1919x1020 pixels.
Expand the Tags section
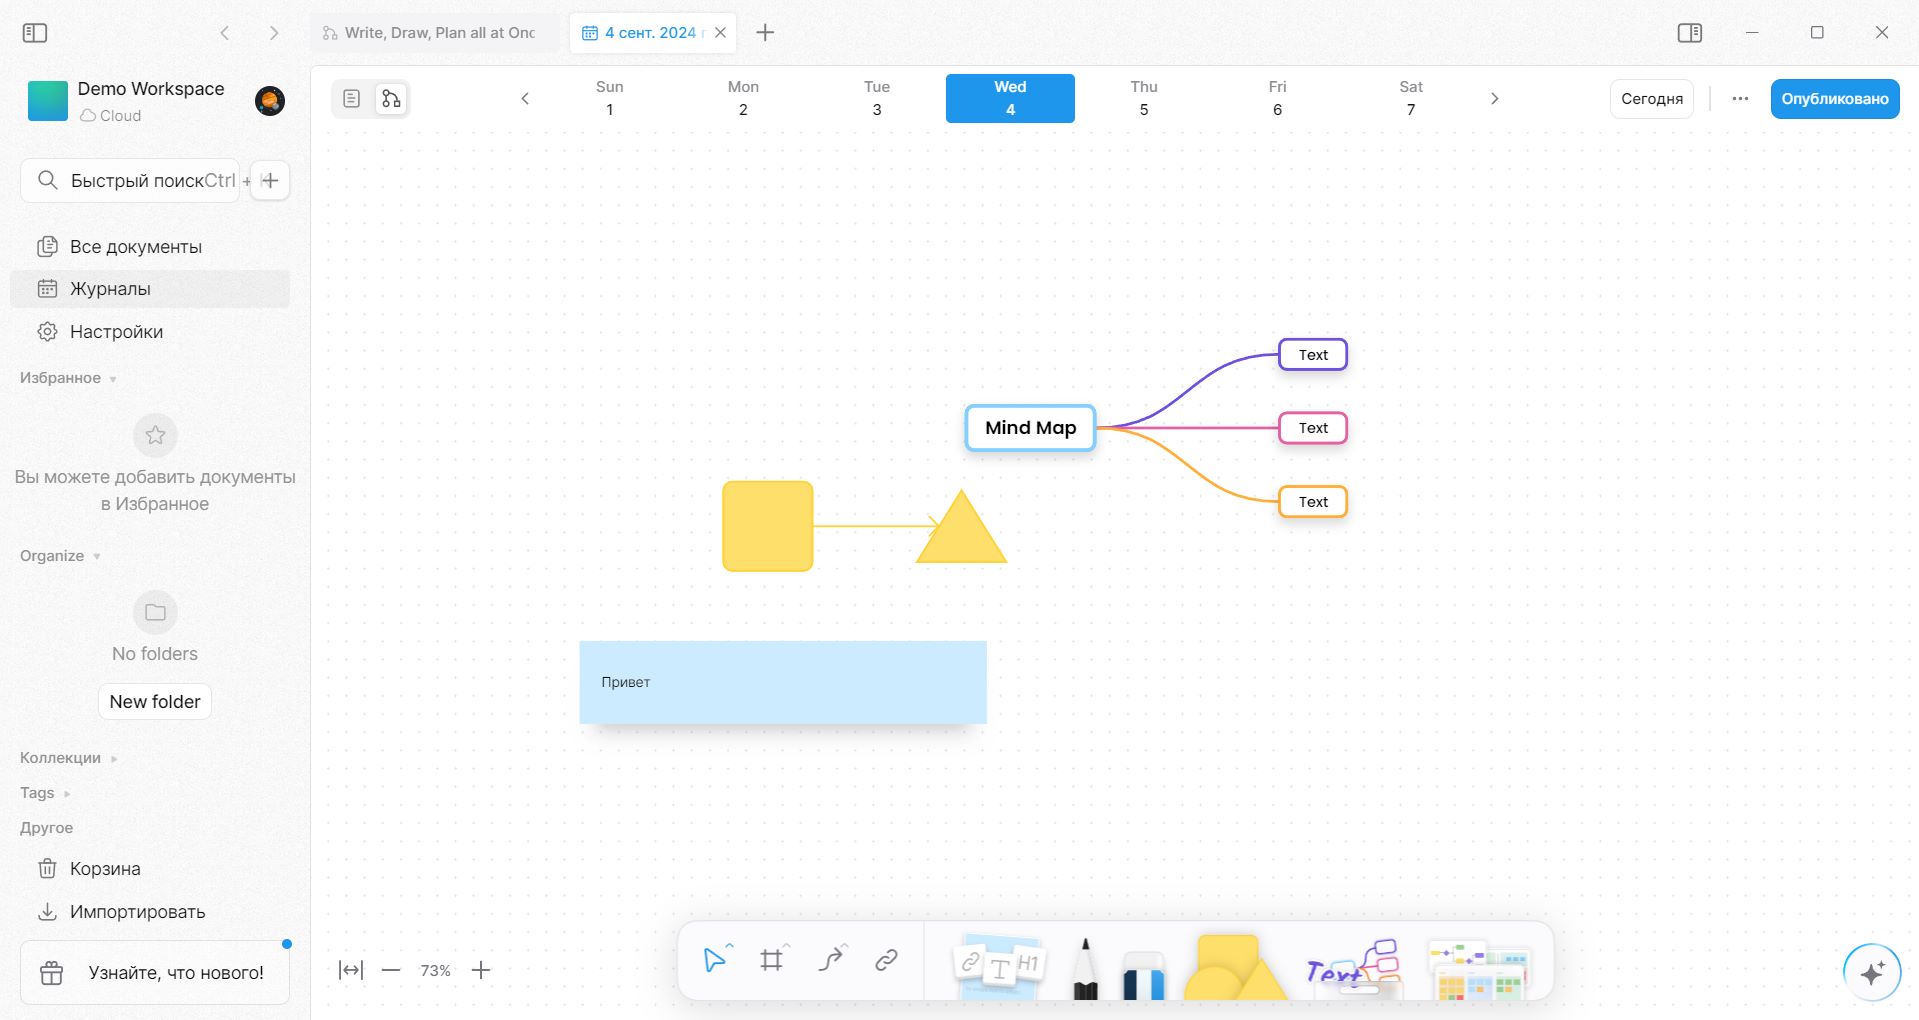45,793
